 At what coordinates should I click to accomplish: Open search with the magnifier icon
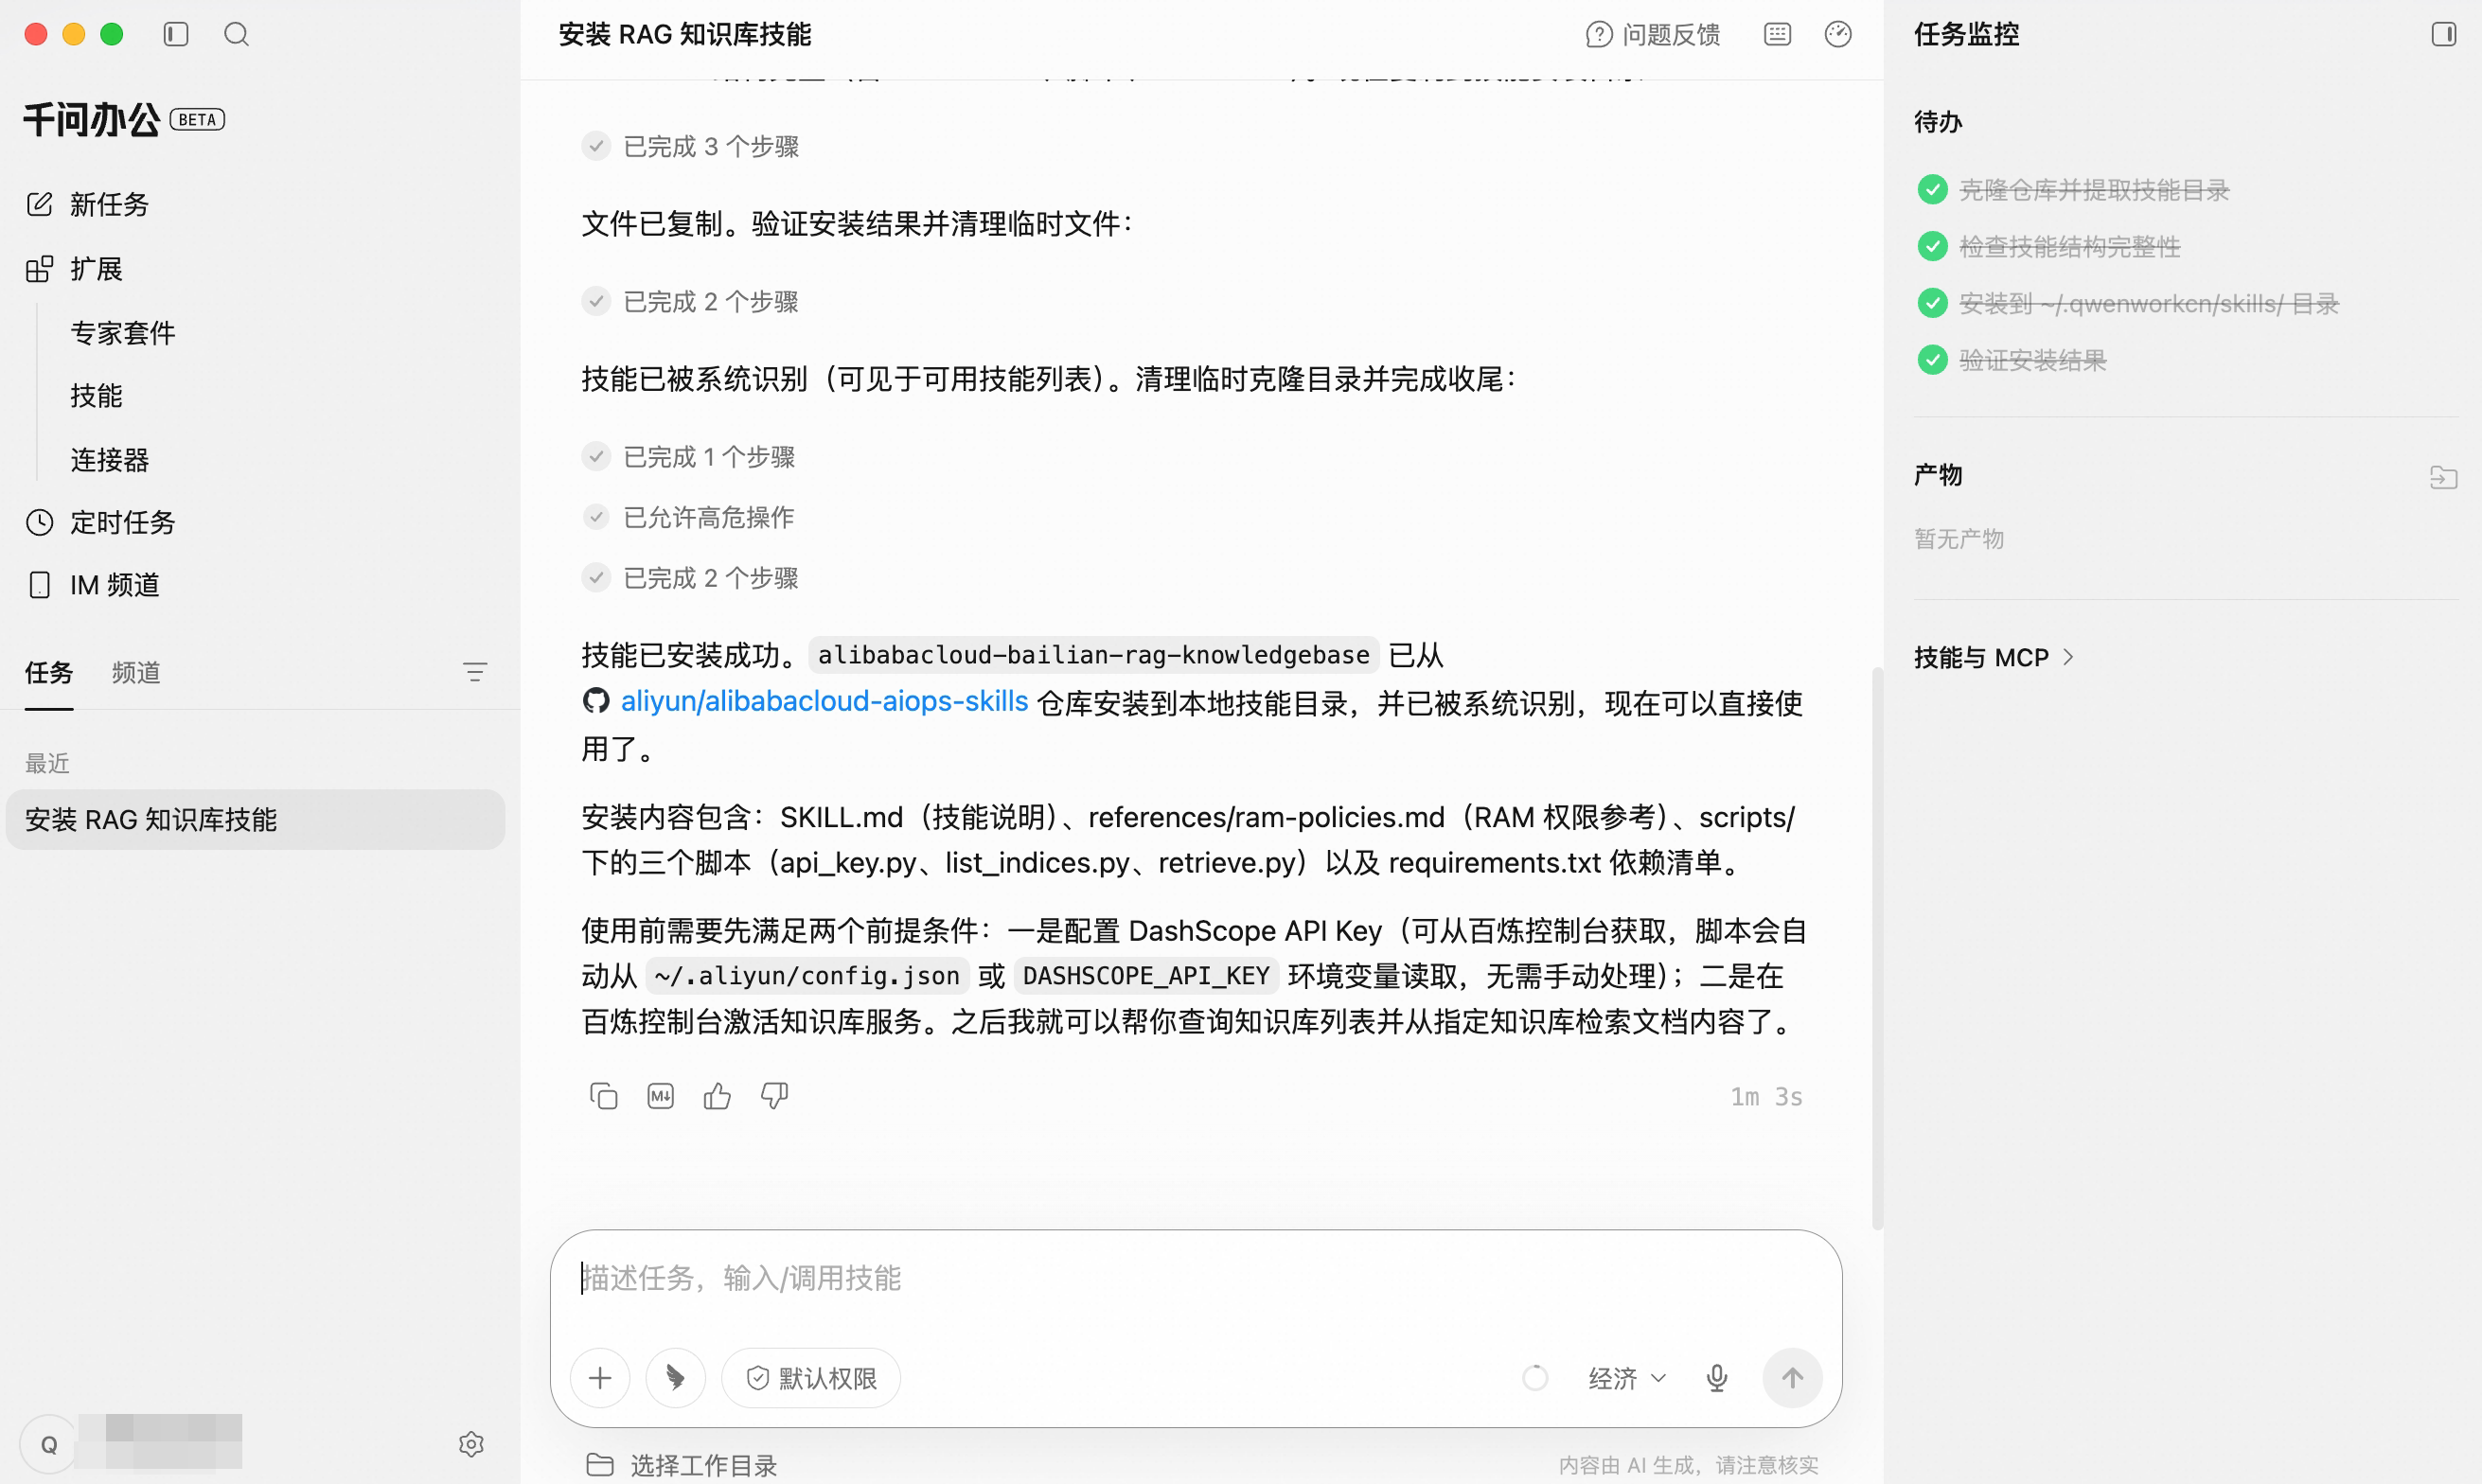pos(236,34)
